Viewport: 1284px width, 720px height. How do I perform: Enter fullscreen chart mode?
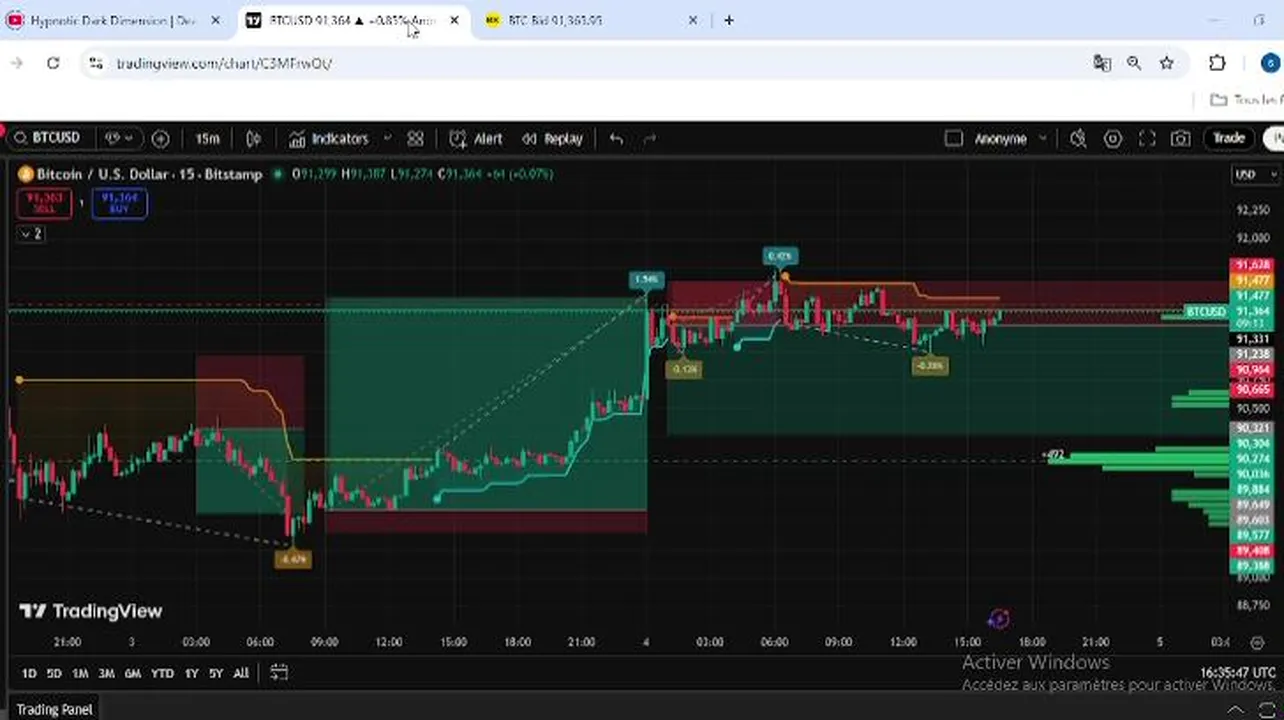click(1147, 139)
